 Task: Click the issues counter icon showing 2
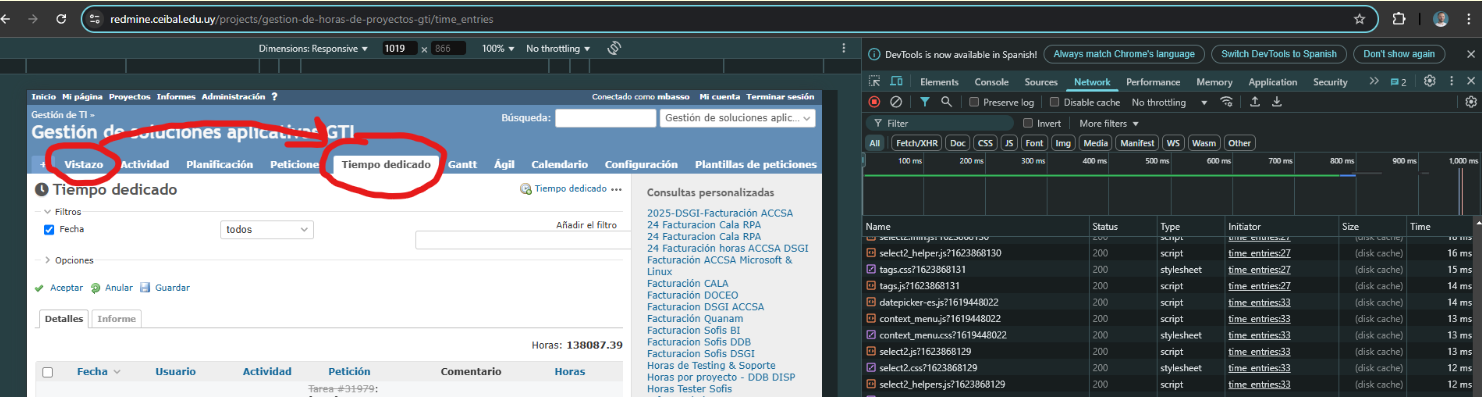(1399, 82)
